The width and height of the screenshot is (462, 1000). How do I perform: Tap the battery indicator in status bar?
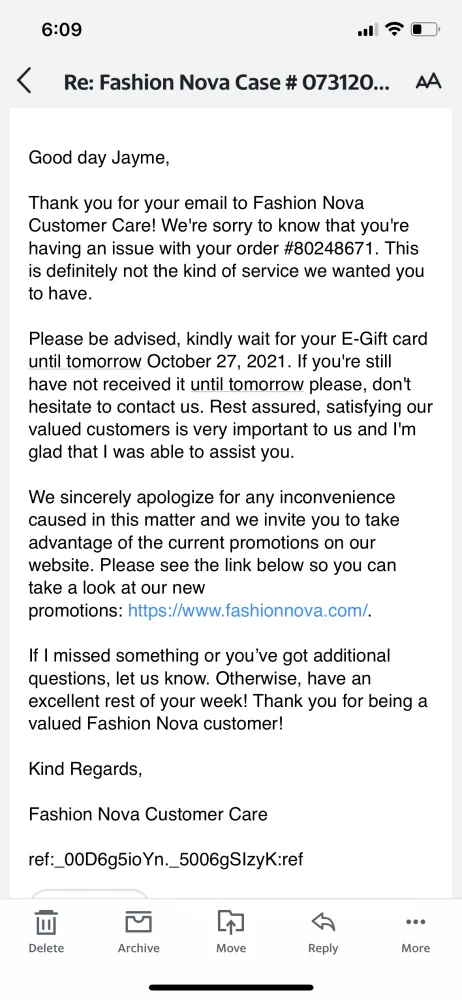point(426,29)
